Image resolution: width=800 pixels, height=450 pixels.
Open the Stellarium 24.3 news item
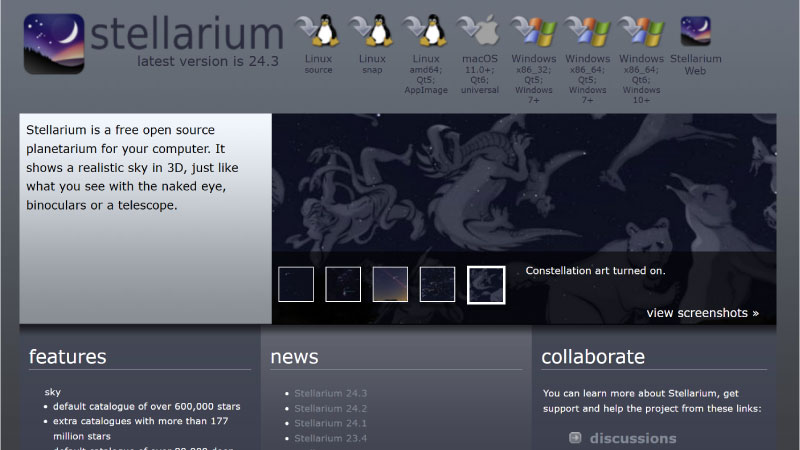pyautogui.click(x=331, y=393)
